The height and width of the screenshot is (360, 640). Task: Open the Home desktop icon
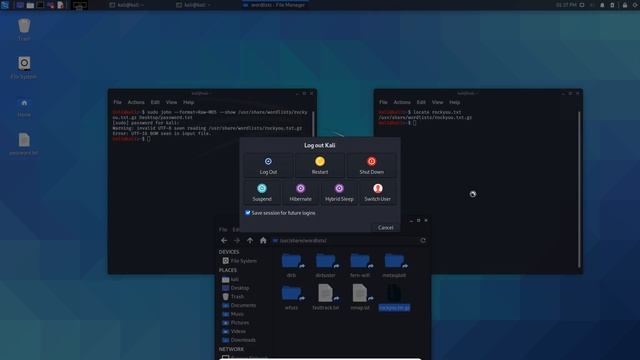click(24, 107)
